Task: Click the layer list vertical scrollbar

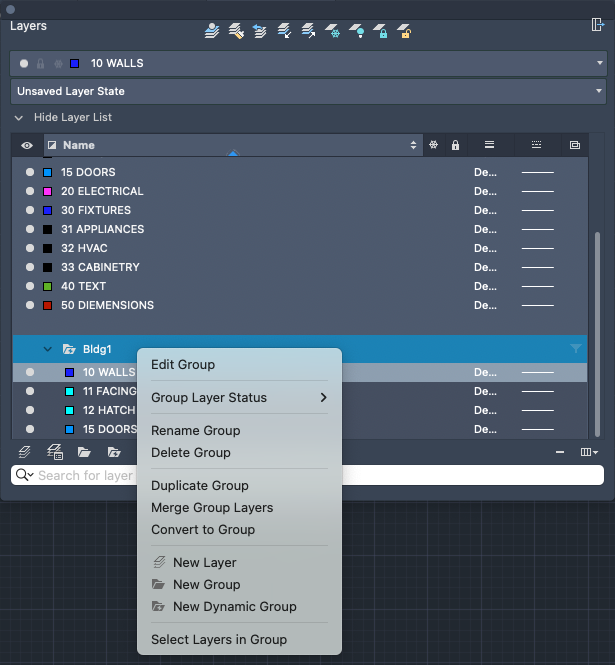Action: pos(597,334)
